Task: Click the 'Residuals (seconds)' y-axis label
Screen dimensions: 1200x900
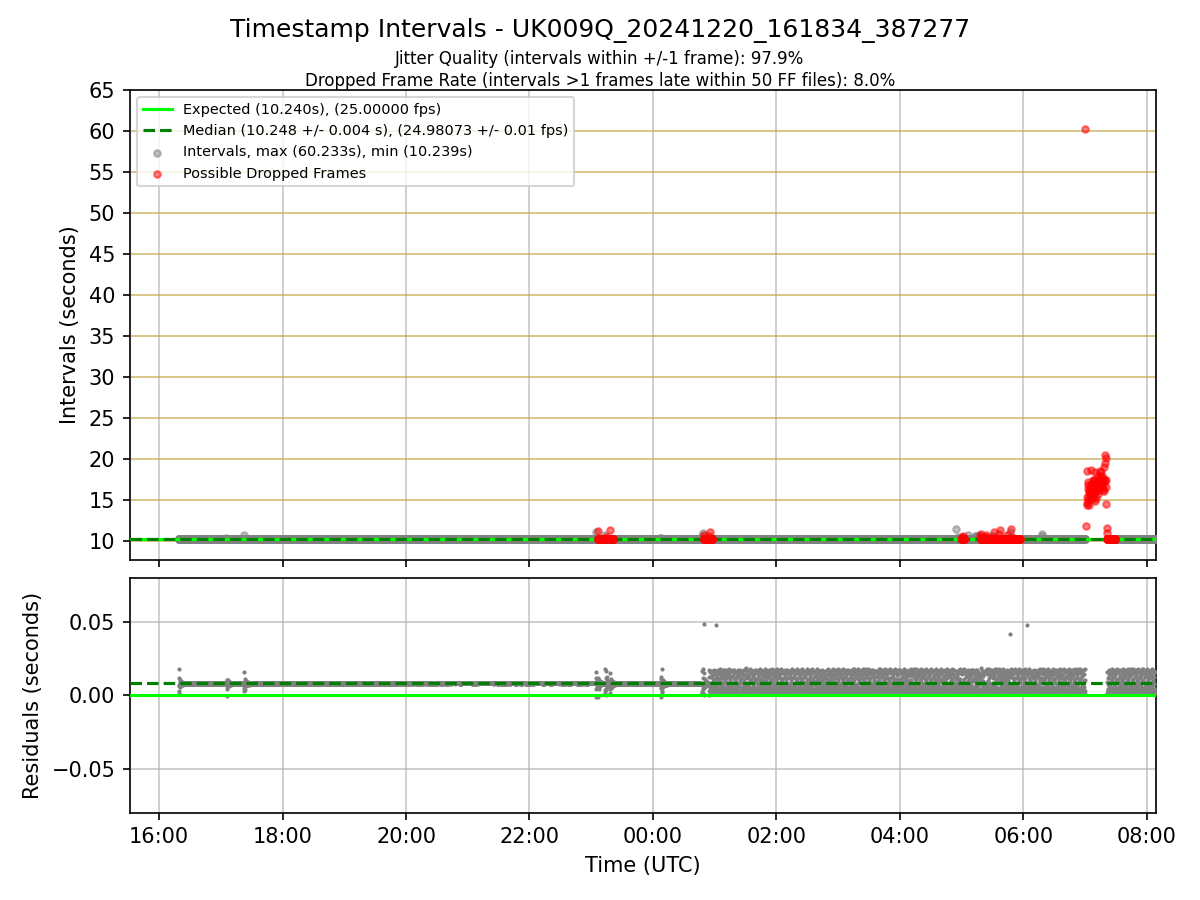Action: [32, 696]
